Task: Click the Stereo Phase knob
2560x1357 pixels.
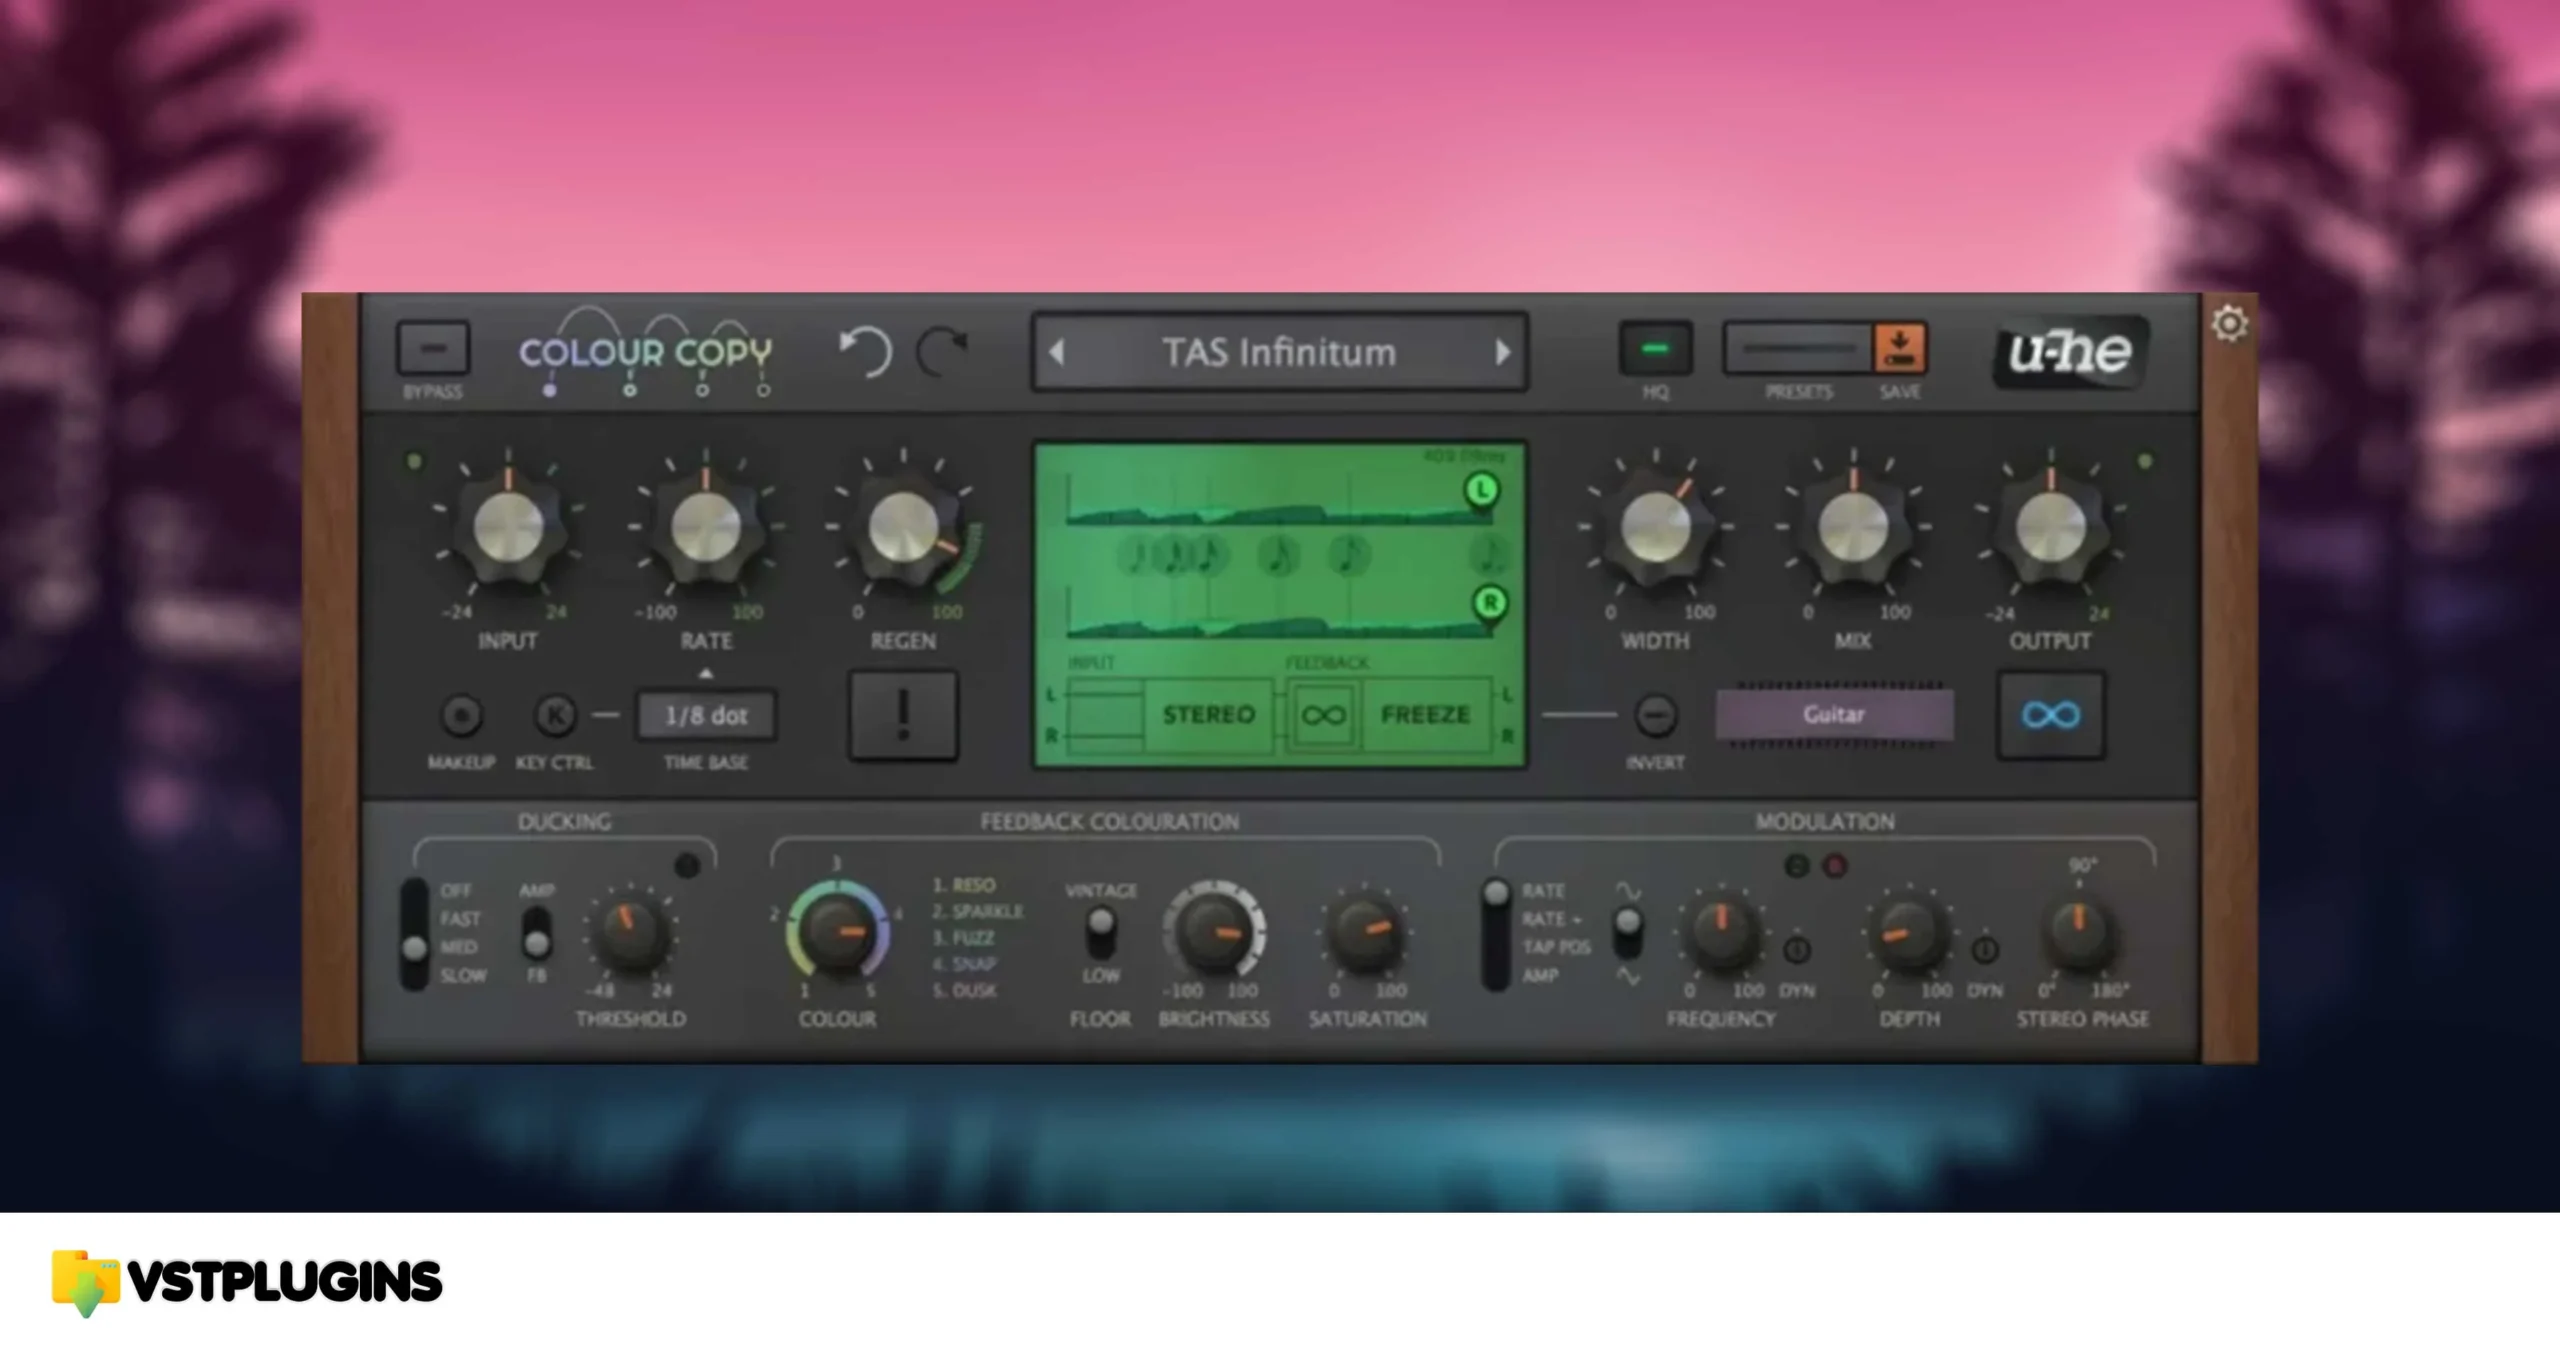Action: (x=2079, y=932)
